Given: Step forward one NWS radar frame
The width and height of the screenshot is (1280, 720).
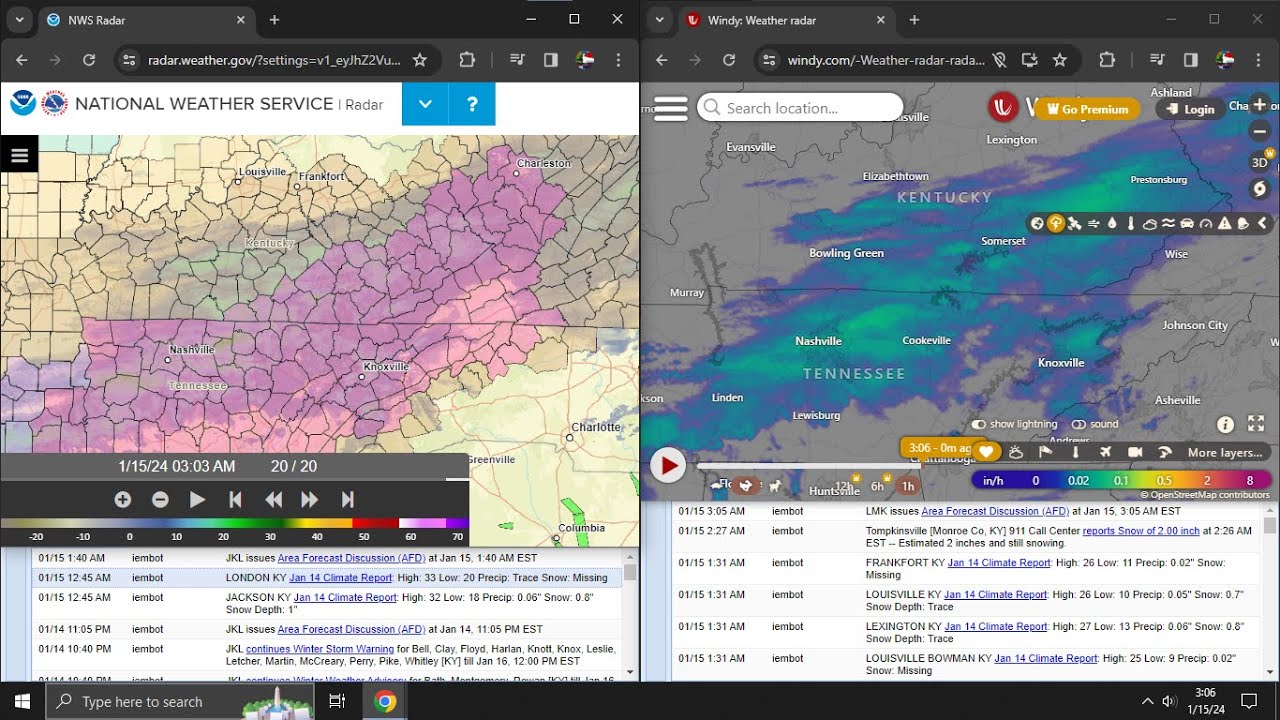Looking at the screenshot, I should pos(310,499).
